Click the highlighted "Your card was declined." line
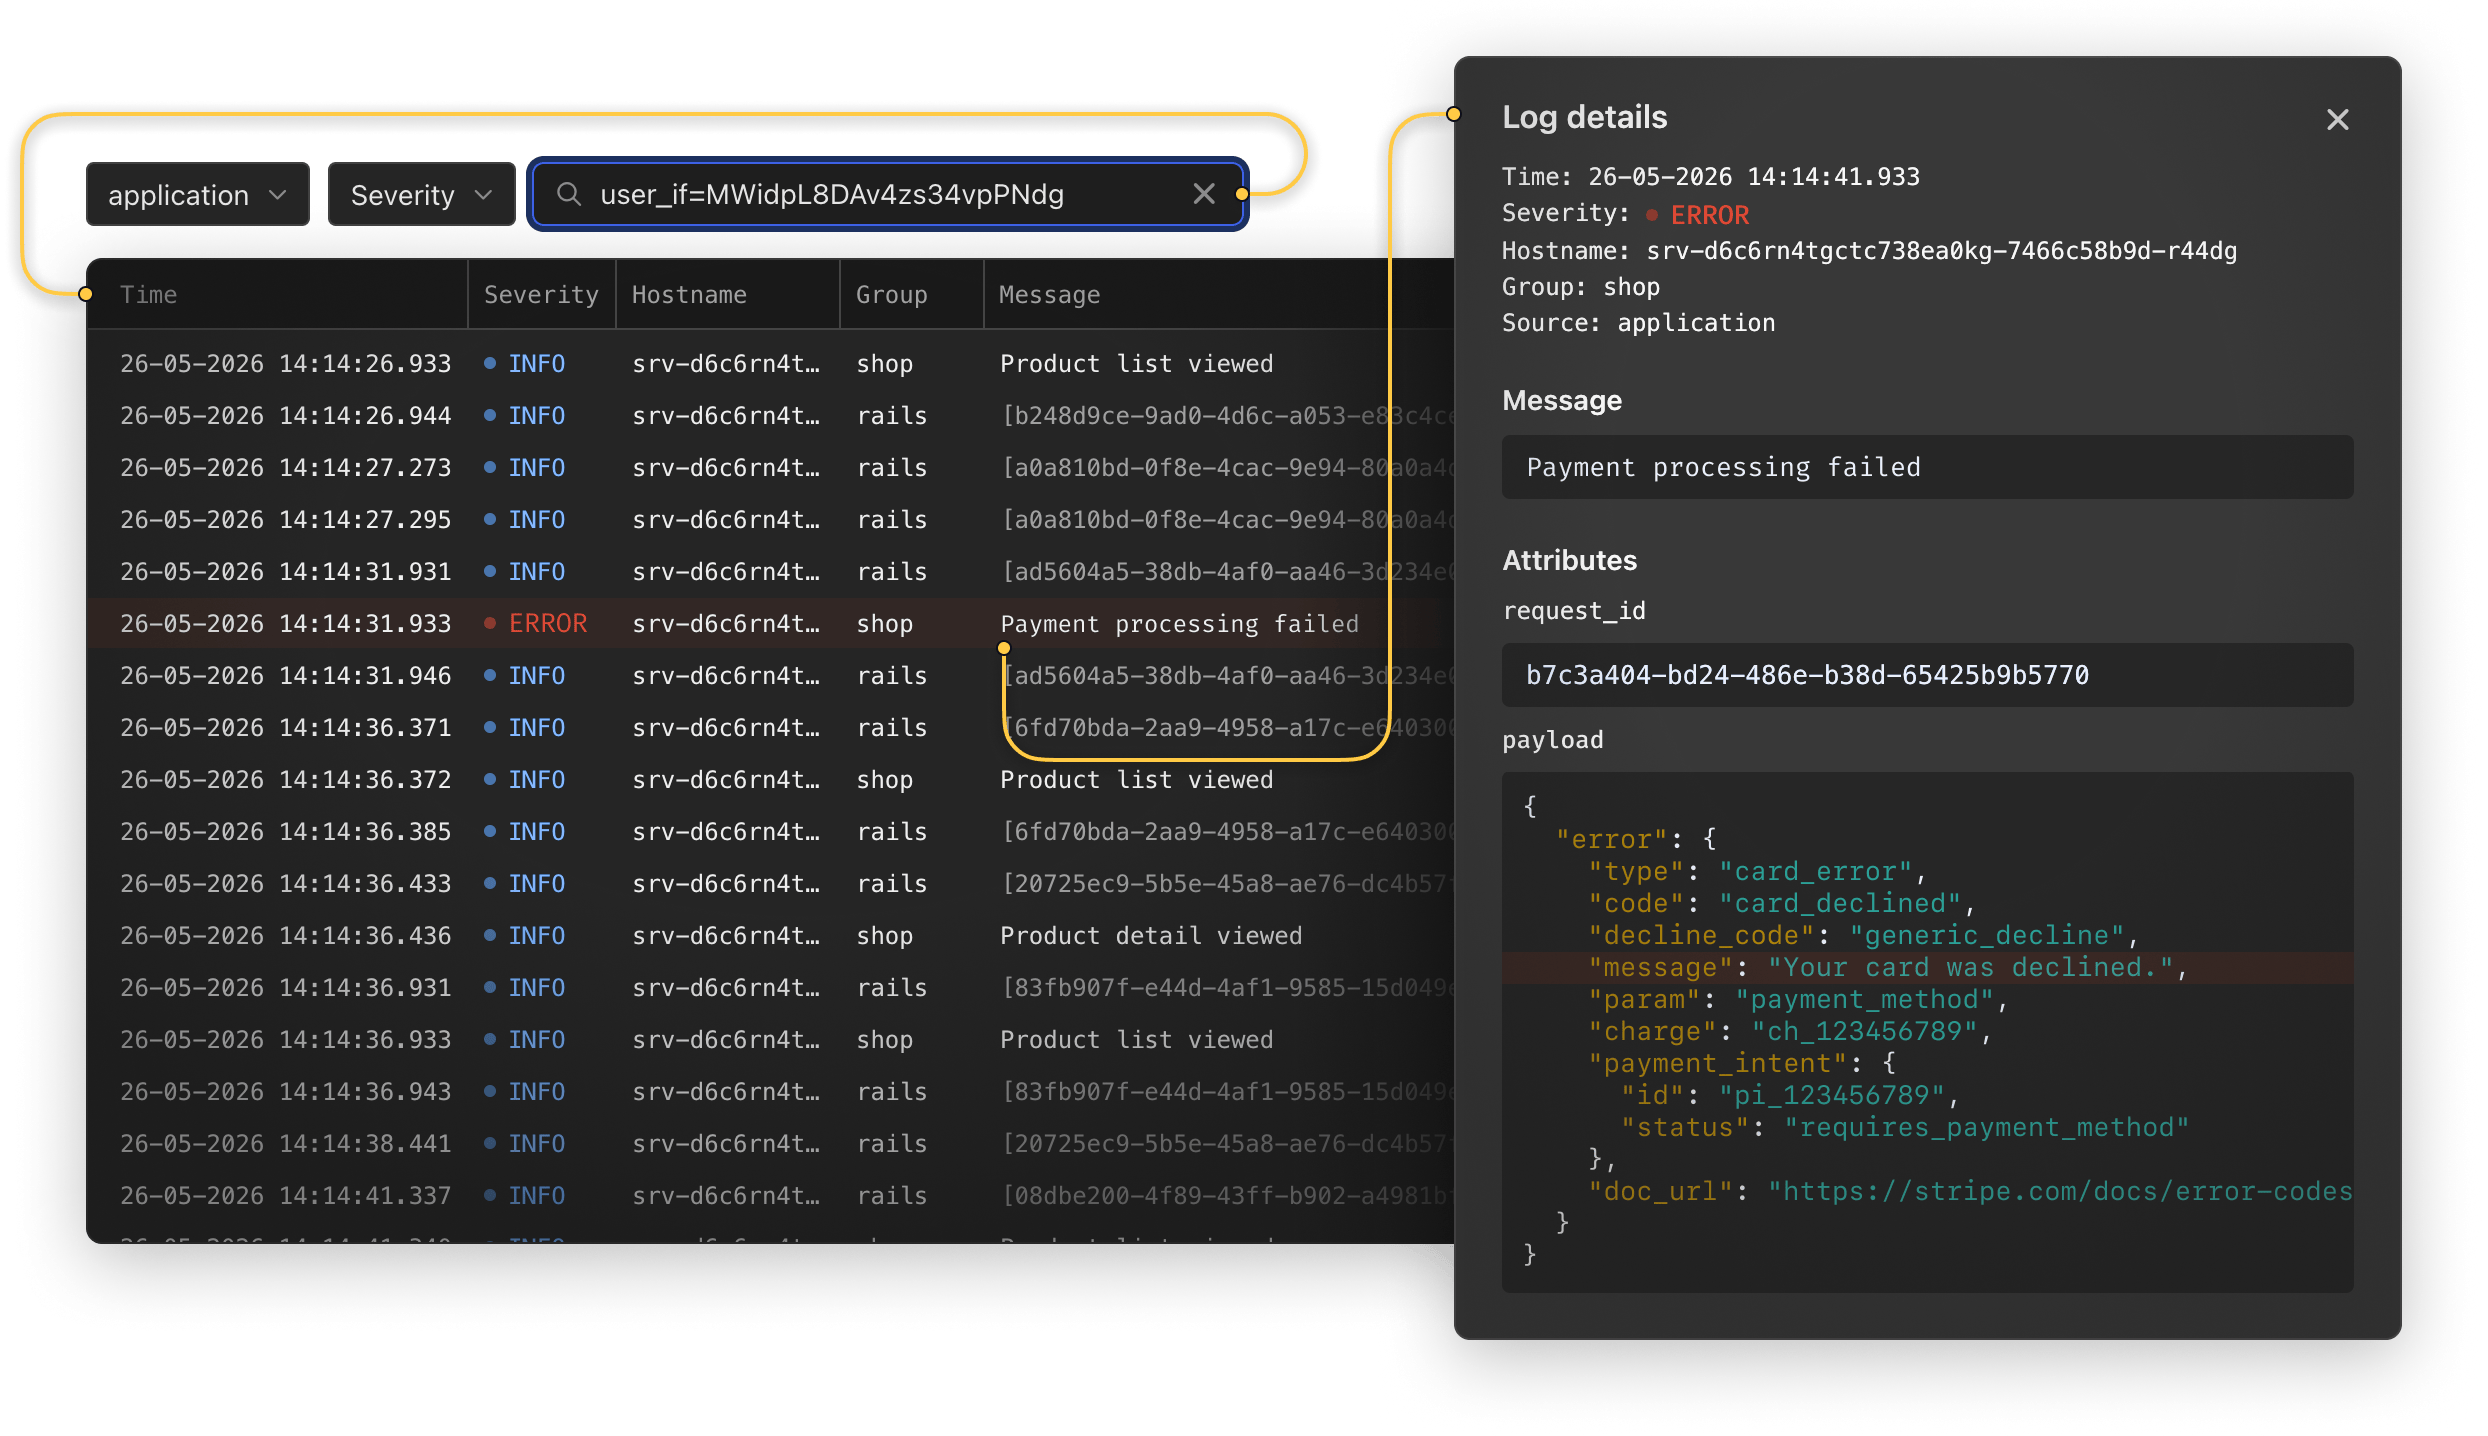Viewport: 2488px width, 1436px height. pyautogui.click(x=1927, y=967)
